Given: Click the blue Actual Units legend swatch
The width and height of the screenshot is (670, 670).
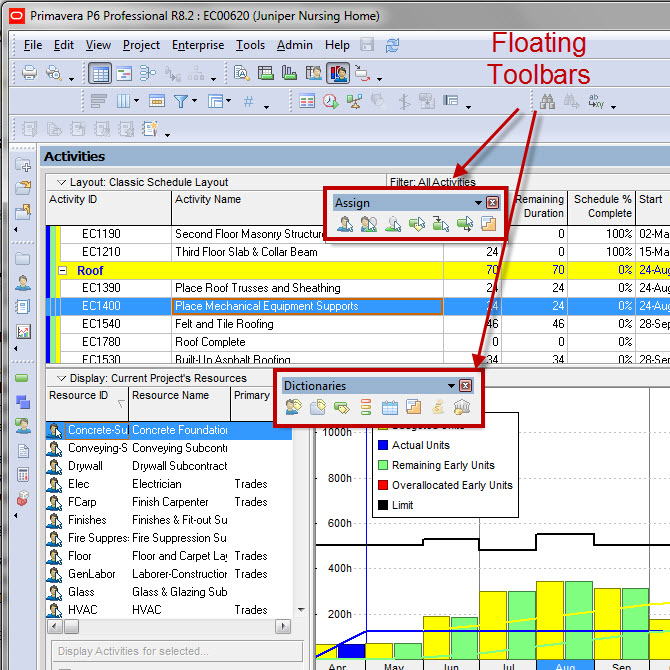Looking at the screenshot, I should pos(383,445).
